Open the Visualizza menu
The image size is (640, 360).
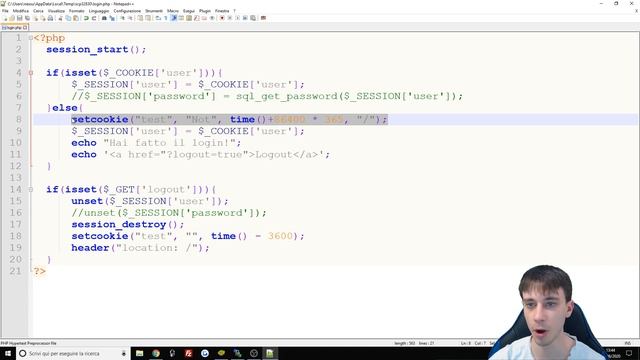[56, 11]
